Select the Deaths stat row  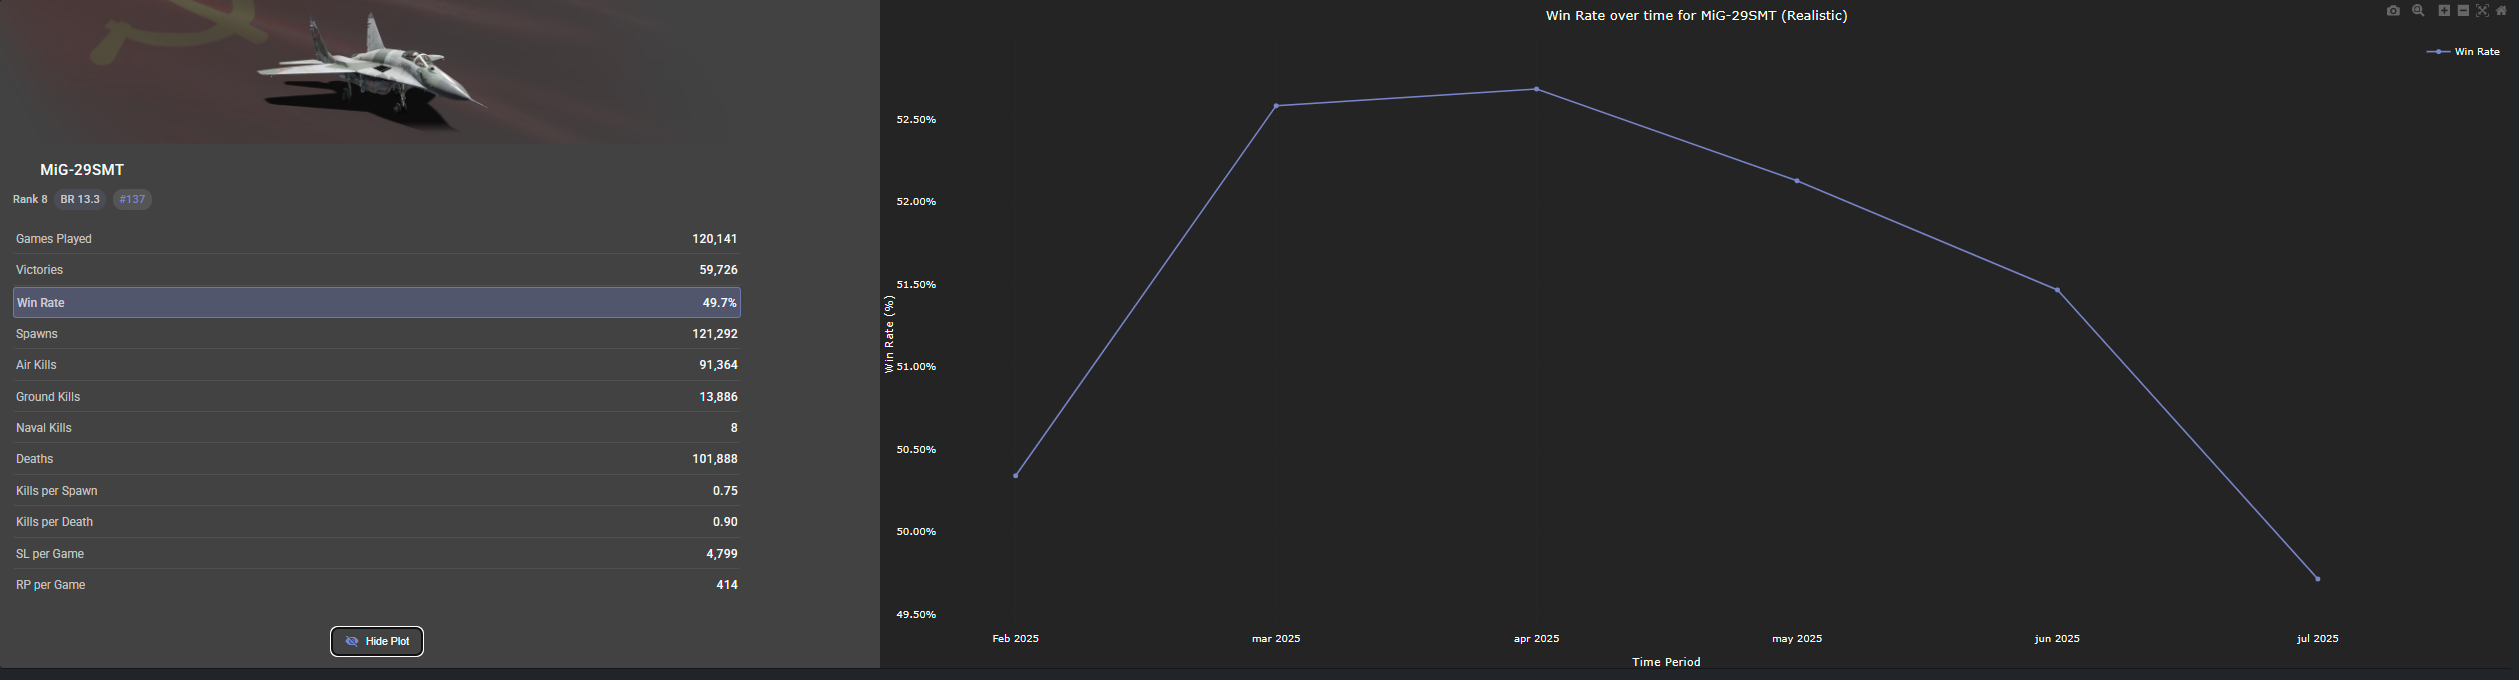pyautogui.click(x=377, y=459)
